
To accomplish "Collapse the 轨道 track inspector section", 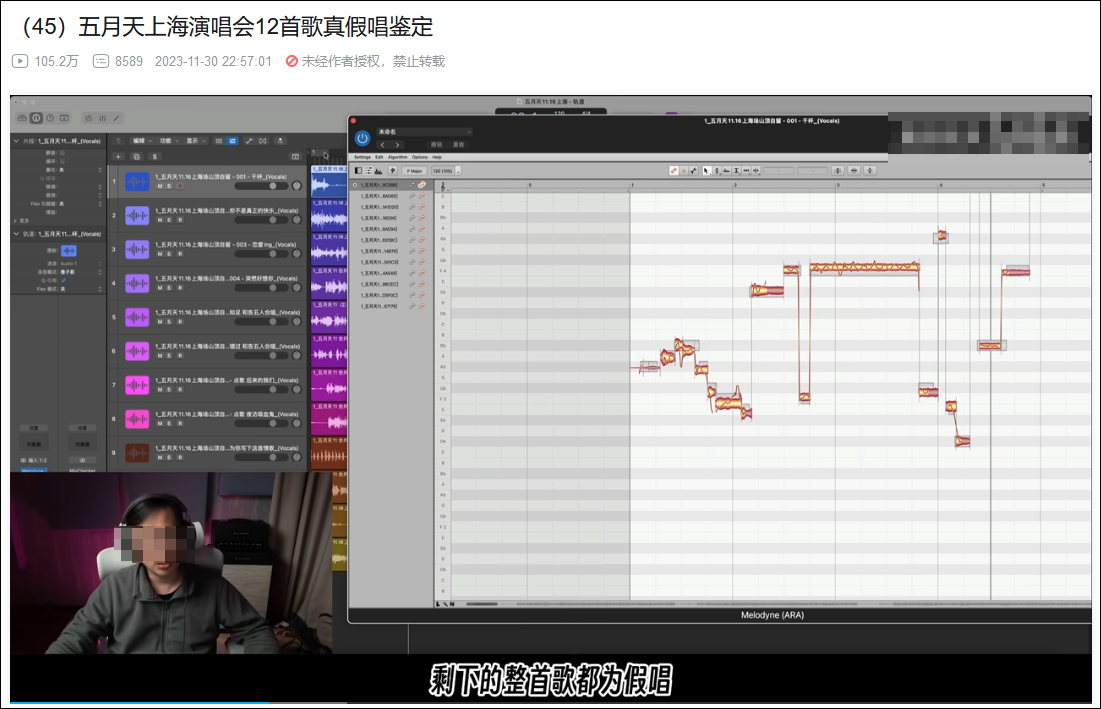I will click(x=16, y=234).
